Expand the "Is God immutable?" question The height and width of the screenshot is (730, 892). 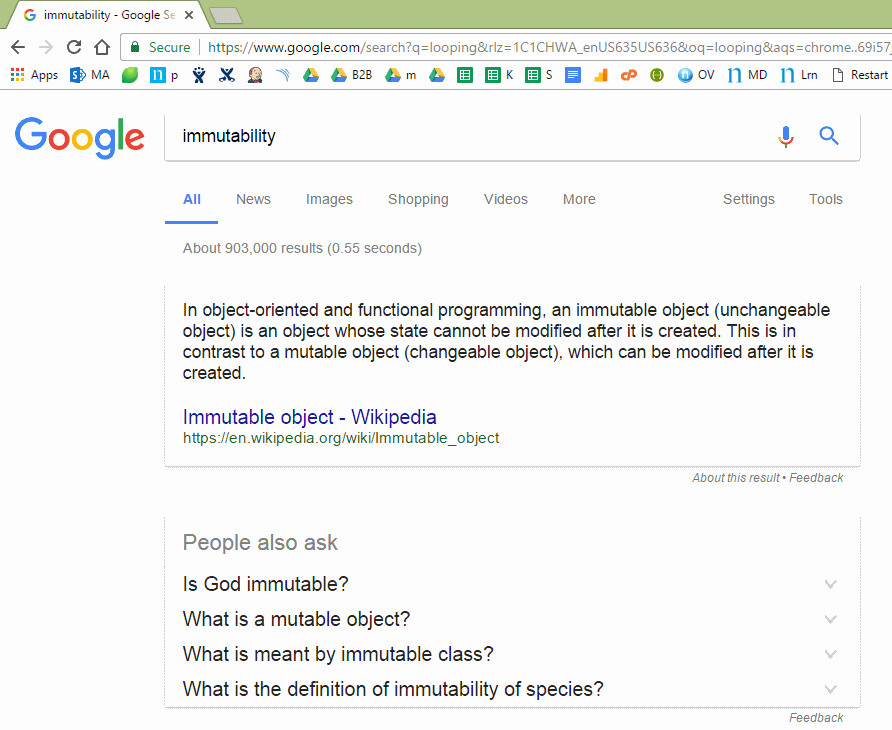coord(511,584)
